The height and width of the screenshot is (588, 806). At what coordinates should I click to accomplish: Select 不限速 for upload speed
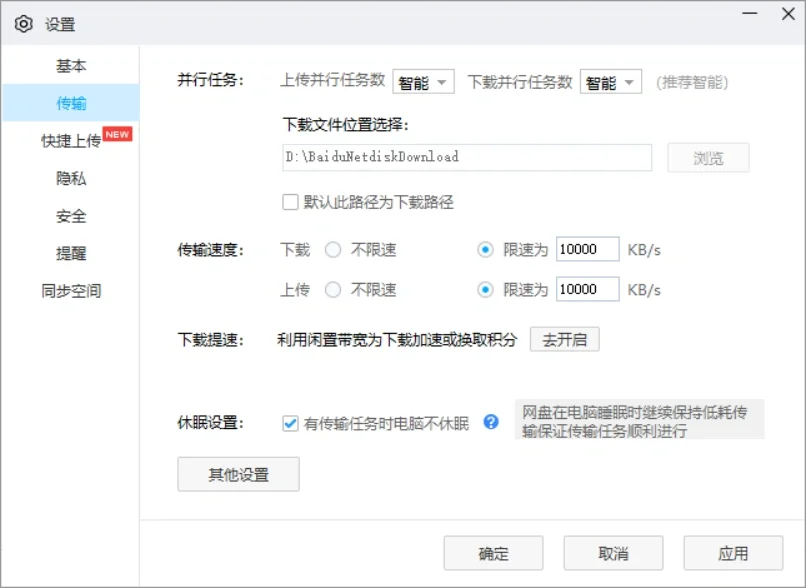click(x=332, y=290)
